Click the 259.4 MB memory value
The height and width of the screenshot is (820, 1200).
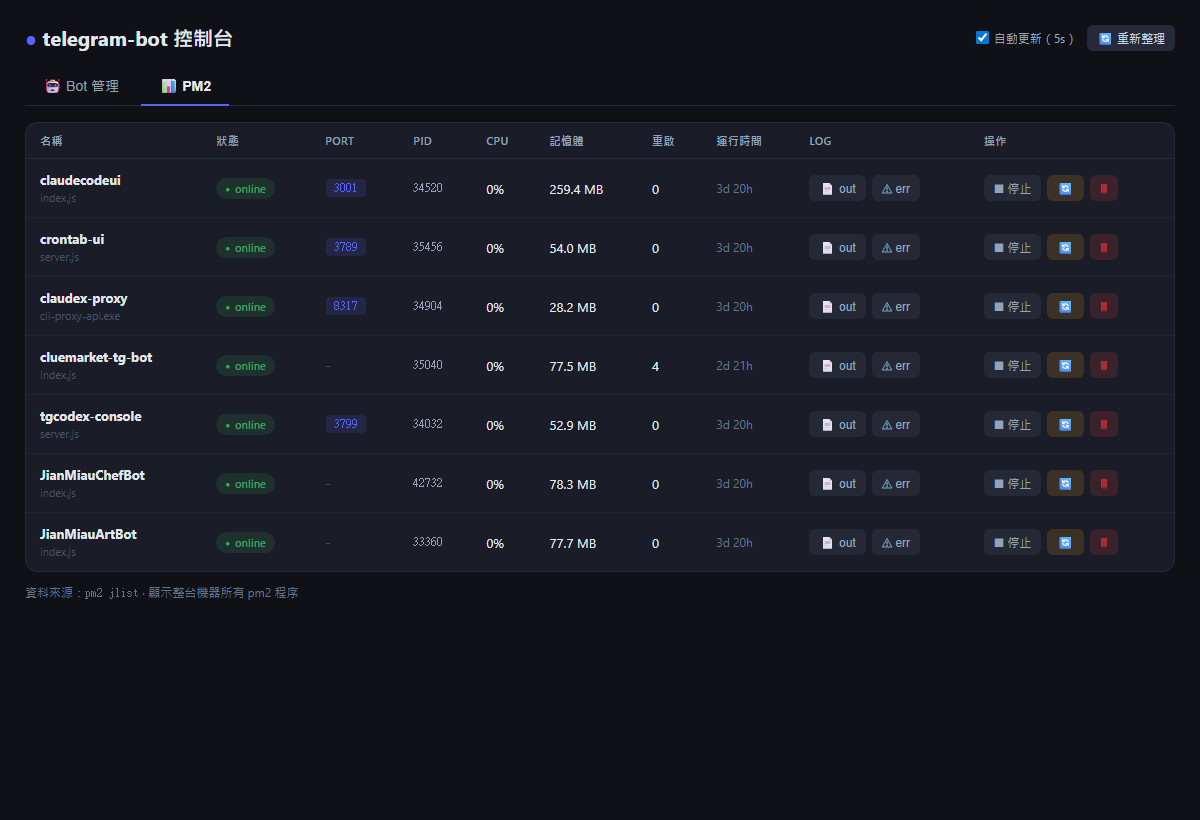(576, 189)
